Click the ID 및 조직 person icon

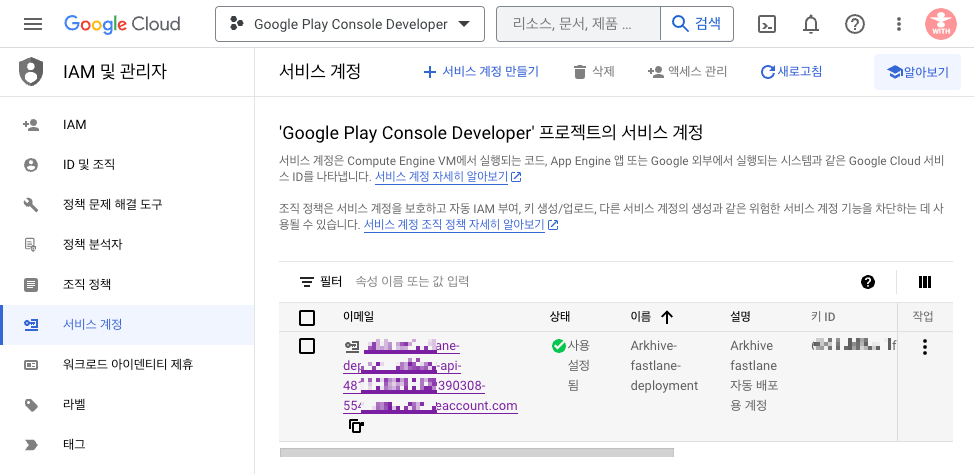click(30, 165)
